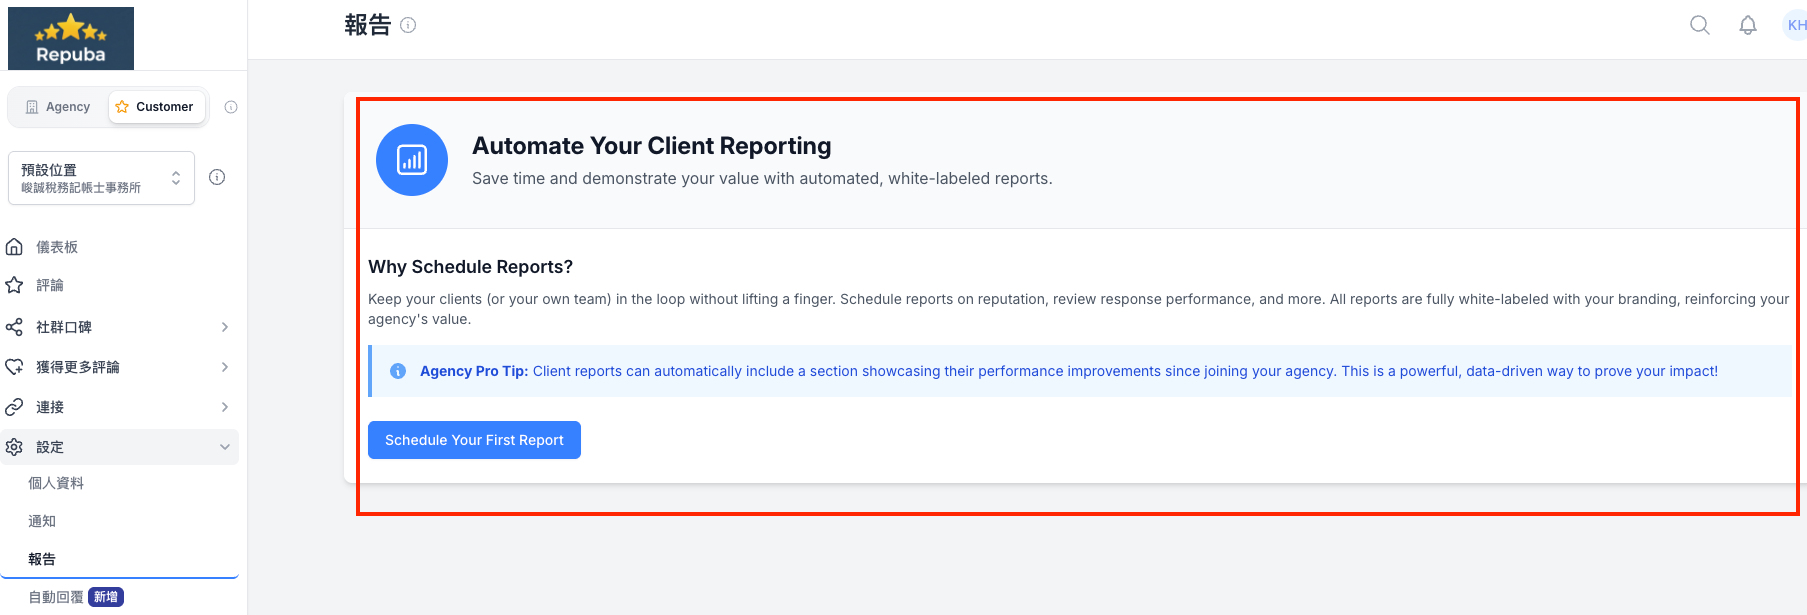This screenshot has width=1807, height=615.
Task: Open the KH user avatar
Action: click(x=1796, y=25)
